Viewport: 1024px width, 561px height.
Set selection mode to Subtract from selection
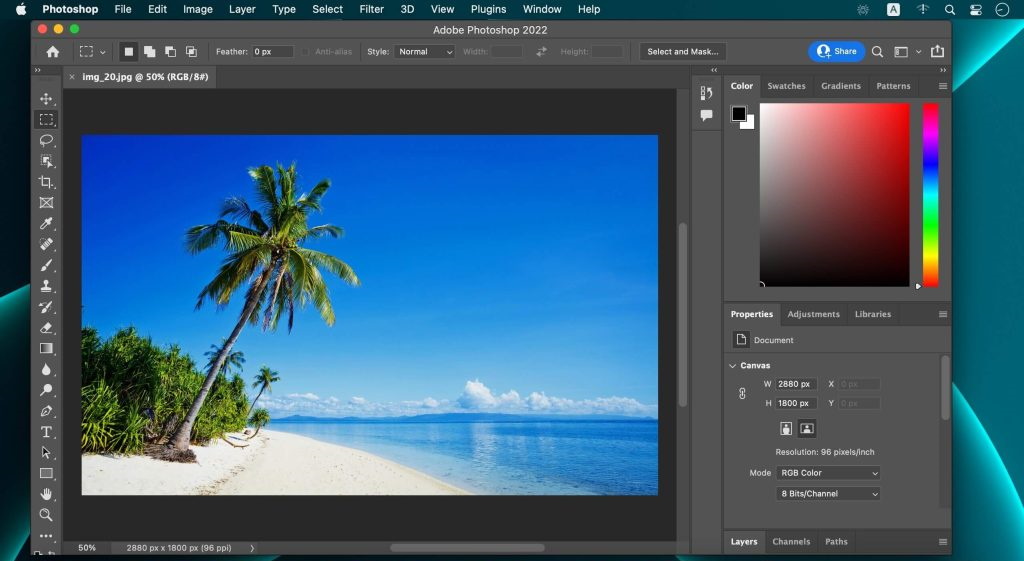click(x=170, y=52)
